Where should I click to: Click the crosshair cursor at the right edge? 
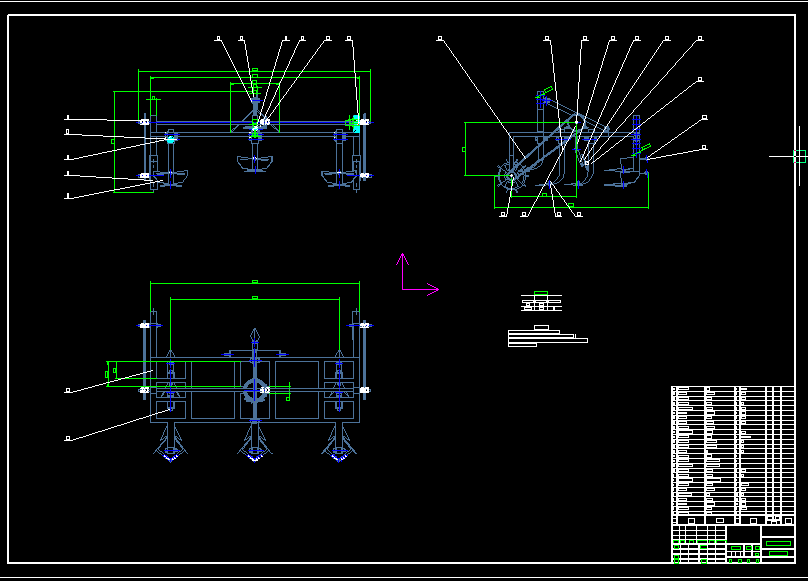pyautogui.click(x=799, y=156)
